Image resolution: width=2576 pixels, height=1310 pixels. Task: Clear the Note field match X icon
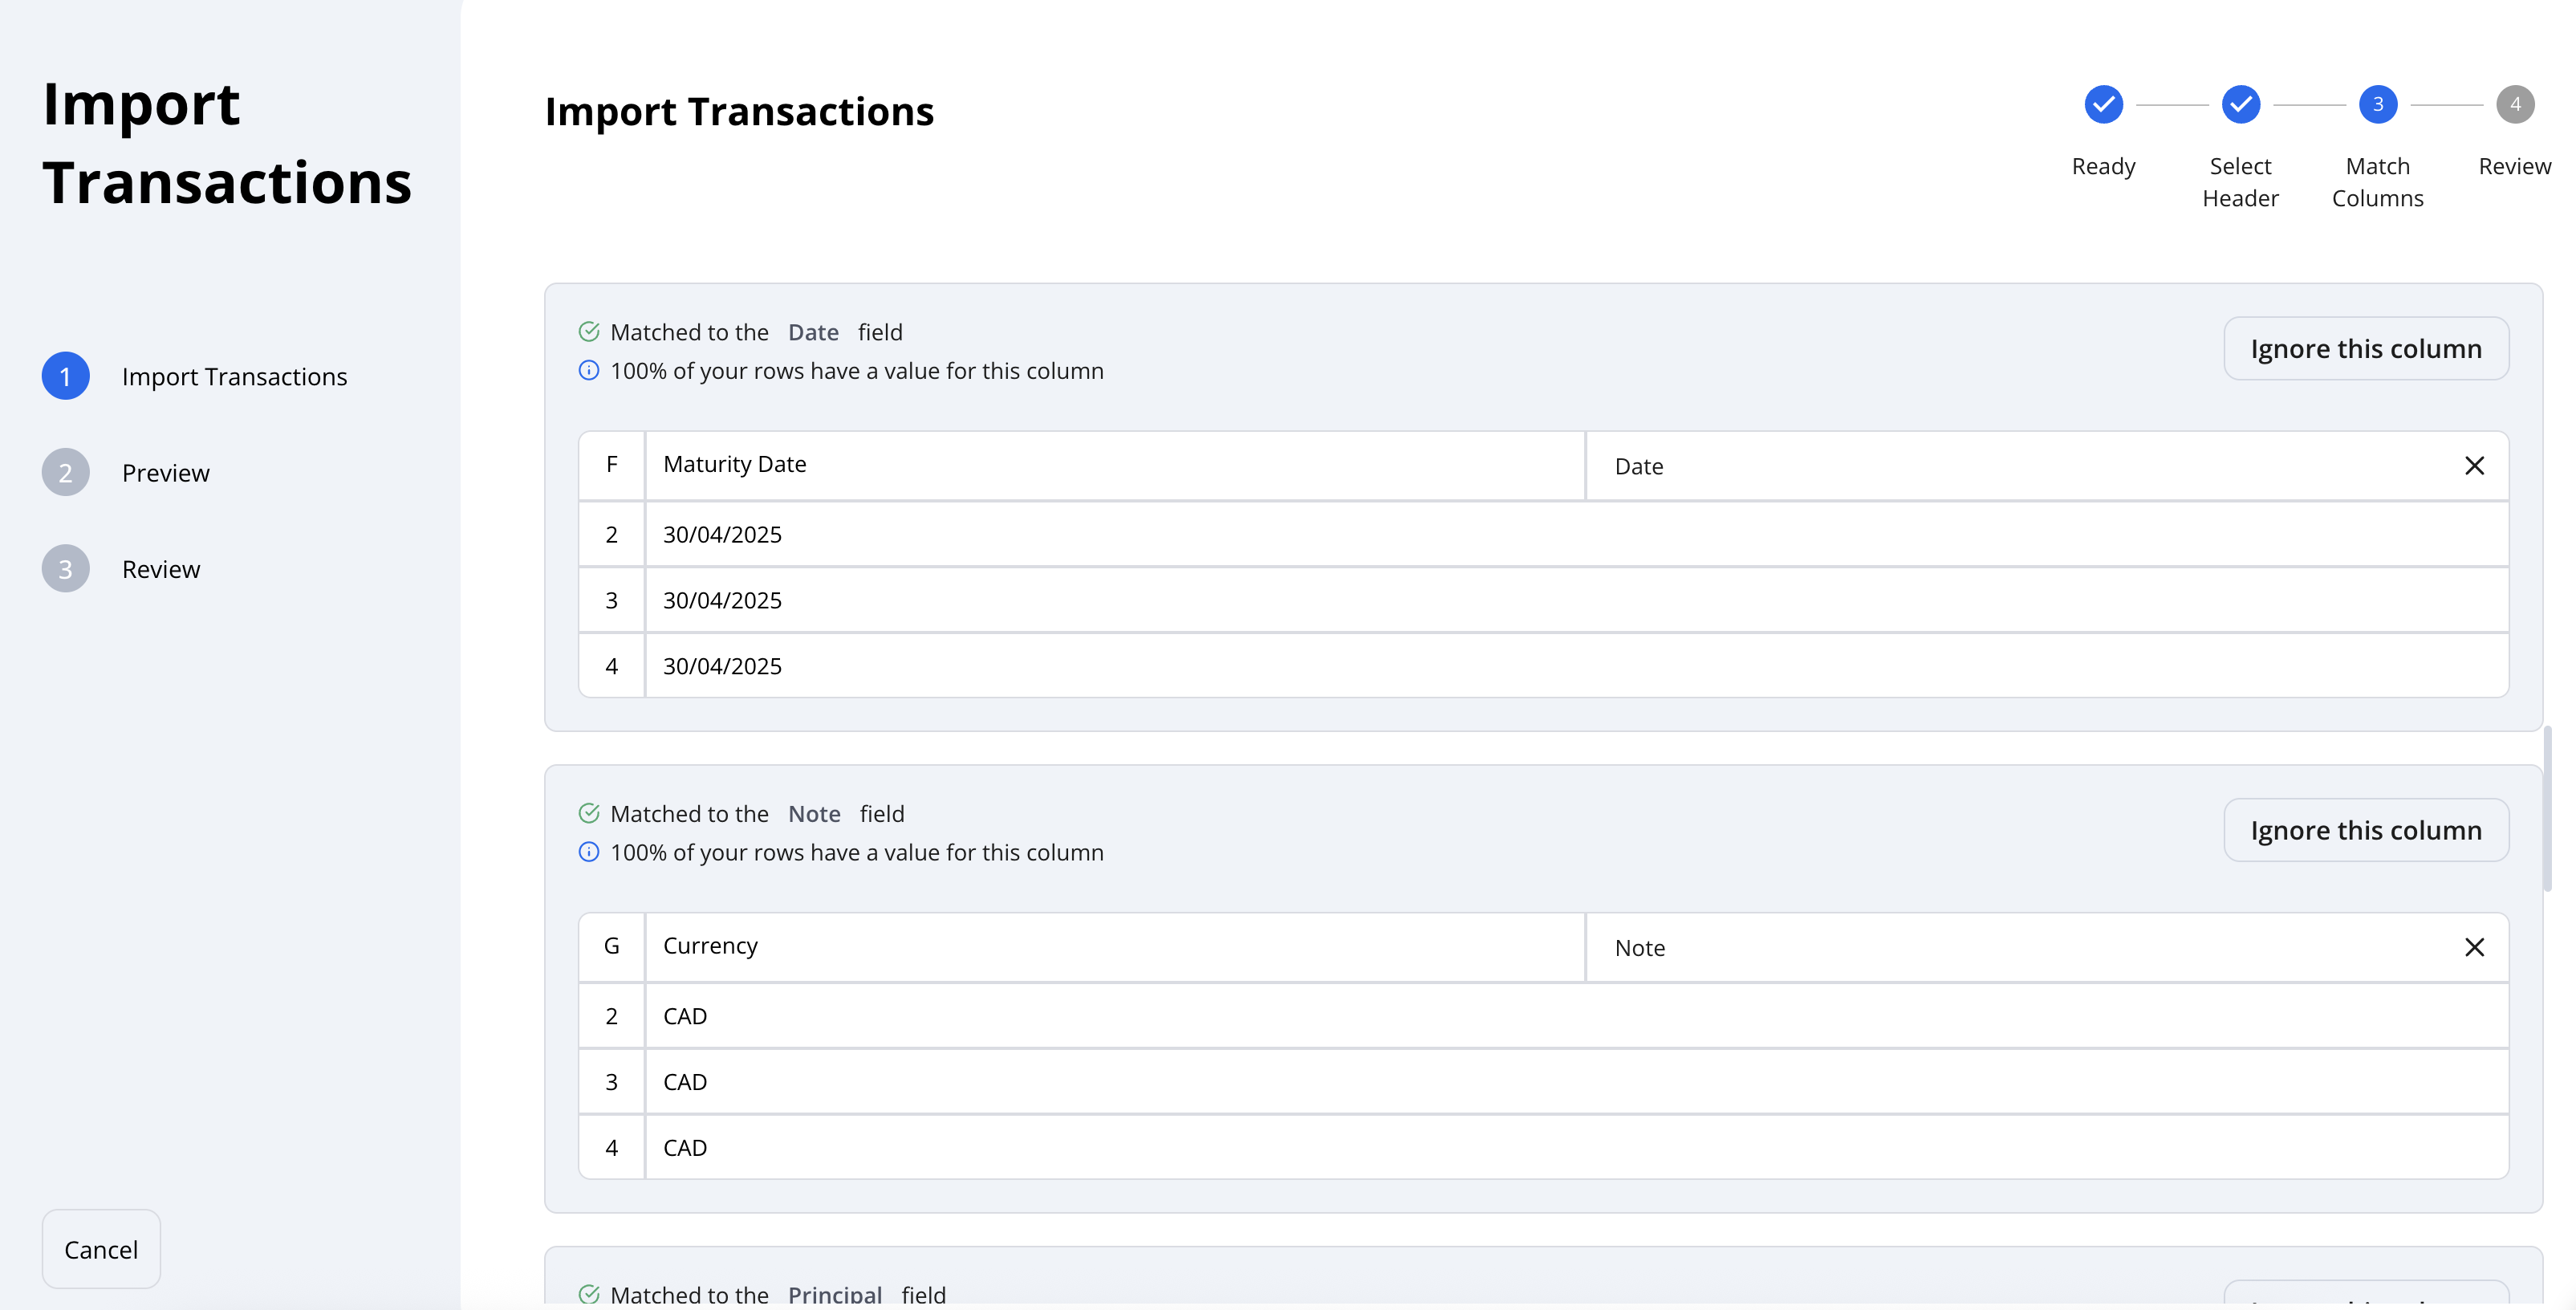point(2474,947)
